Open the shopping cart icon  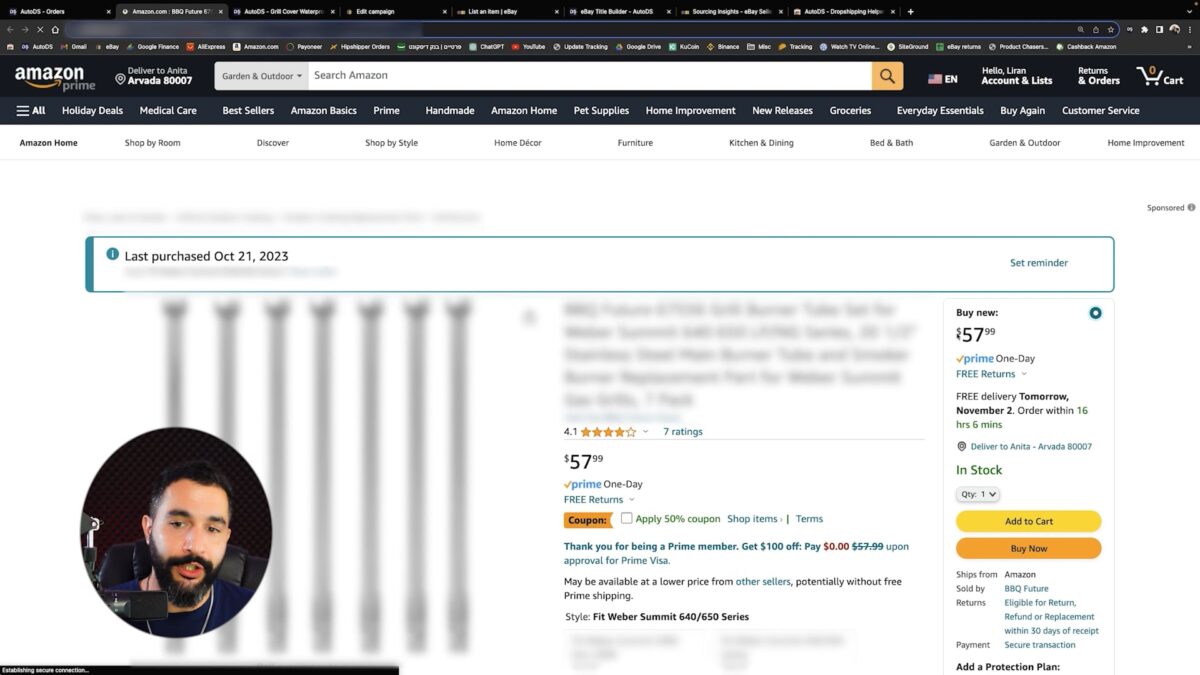coord(1160,76)
